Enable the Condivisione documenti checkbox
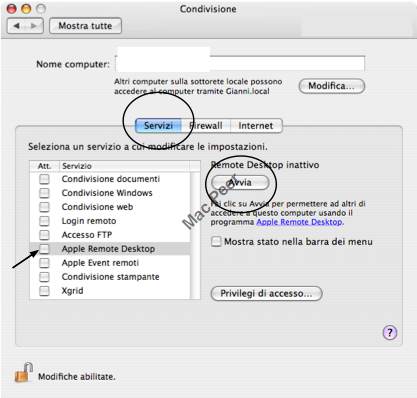This screenshot has width=417, height=398. point(44,179)
